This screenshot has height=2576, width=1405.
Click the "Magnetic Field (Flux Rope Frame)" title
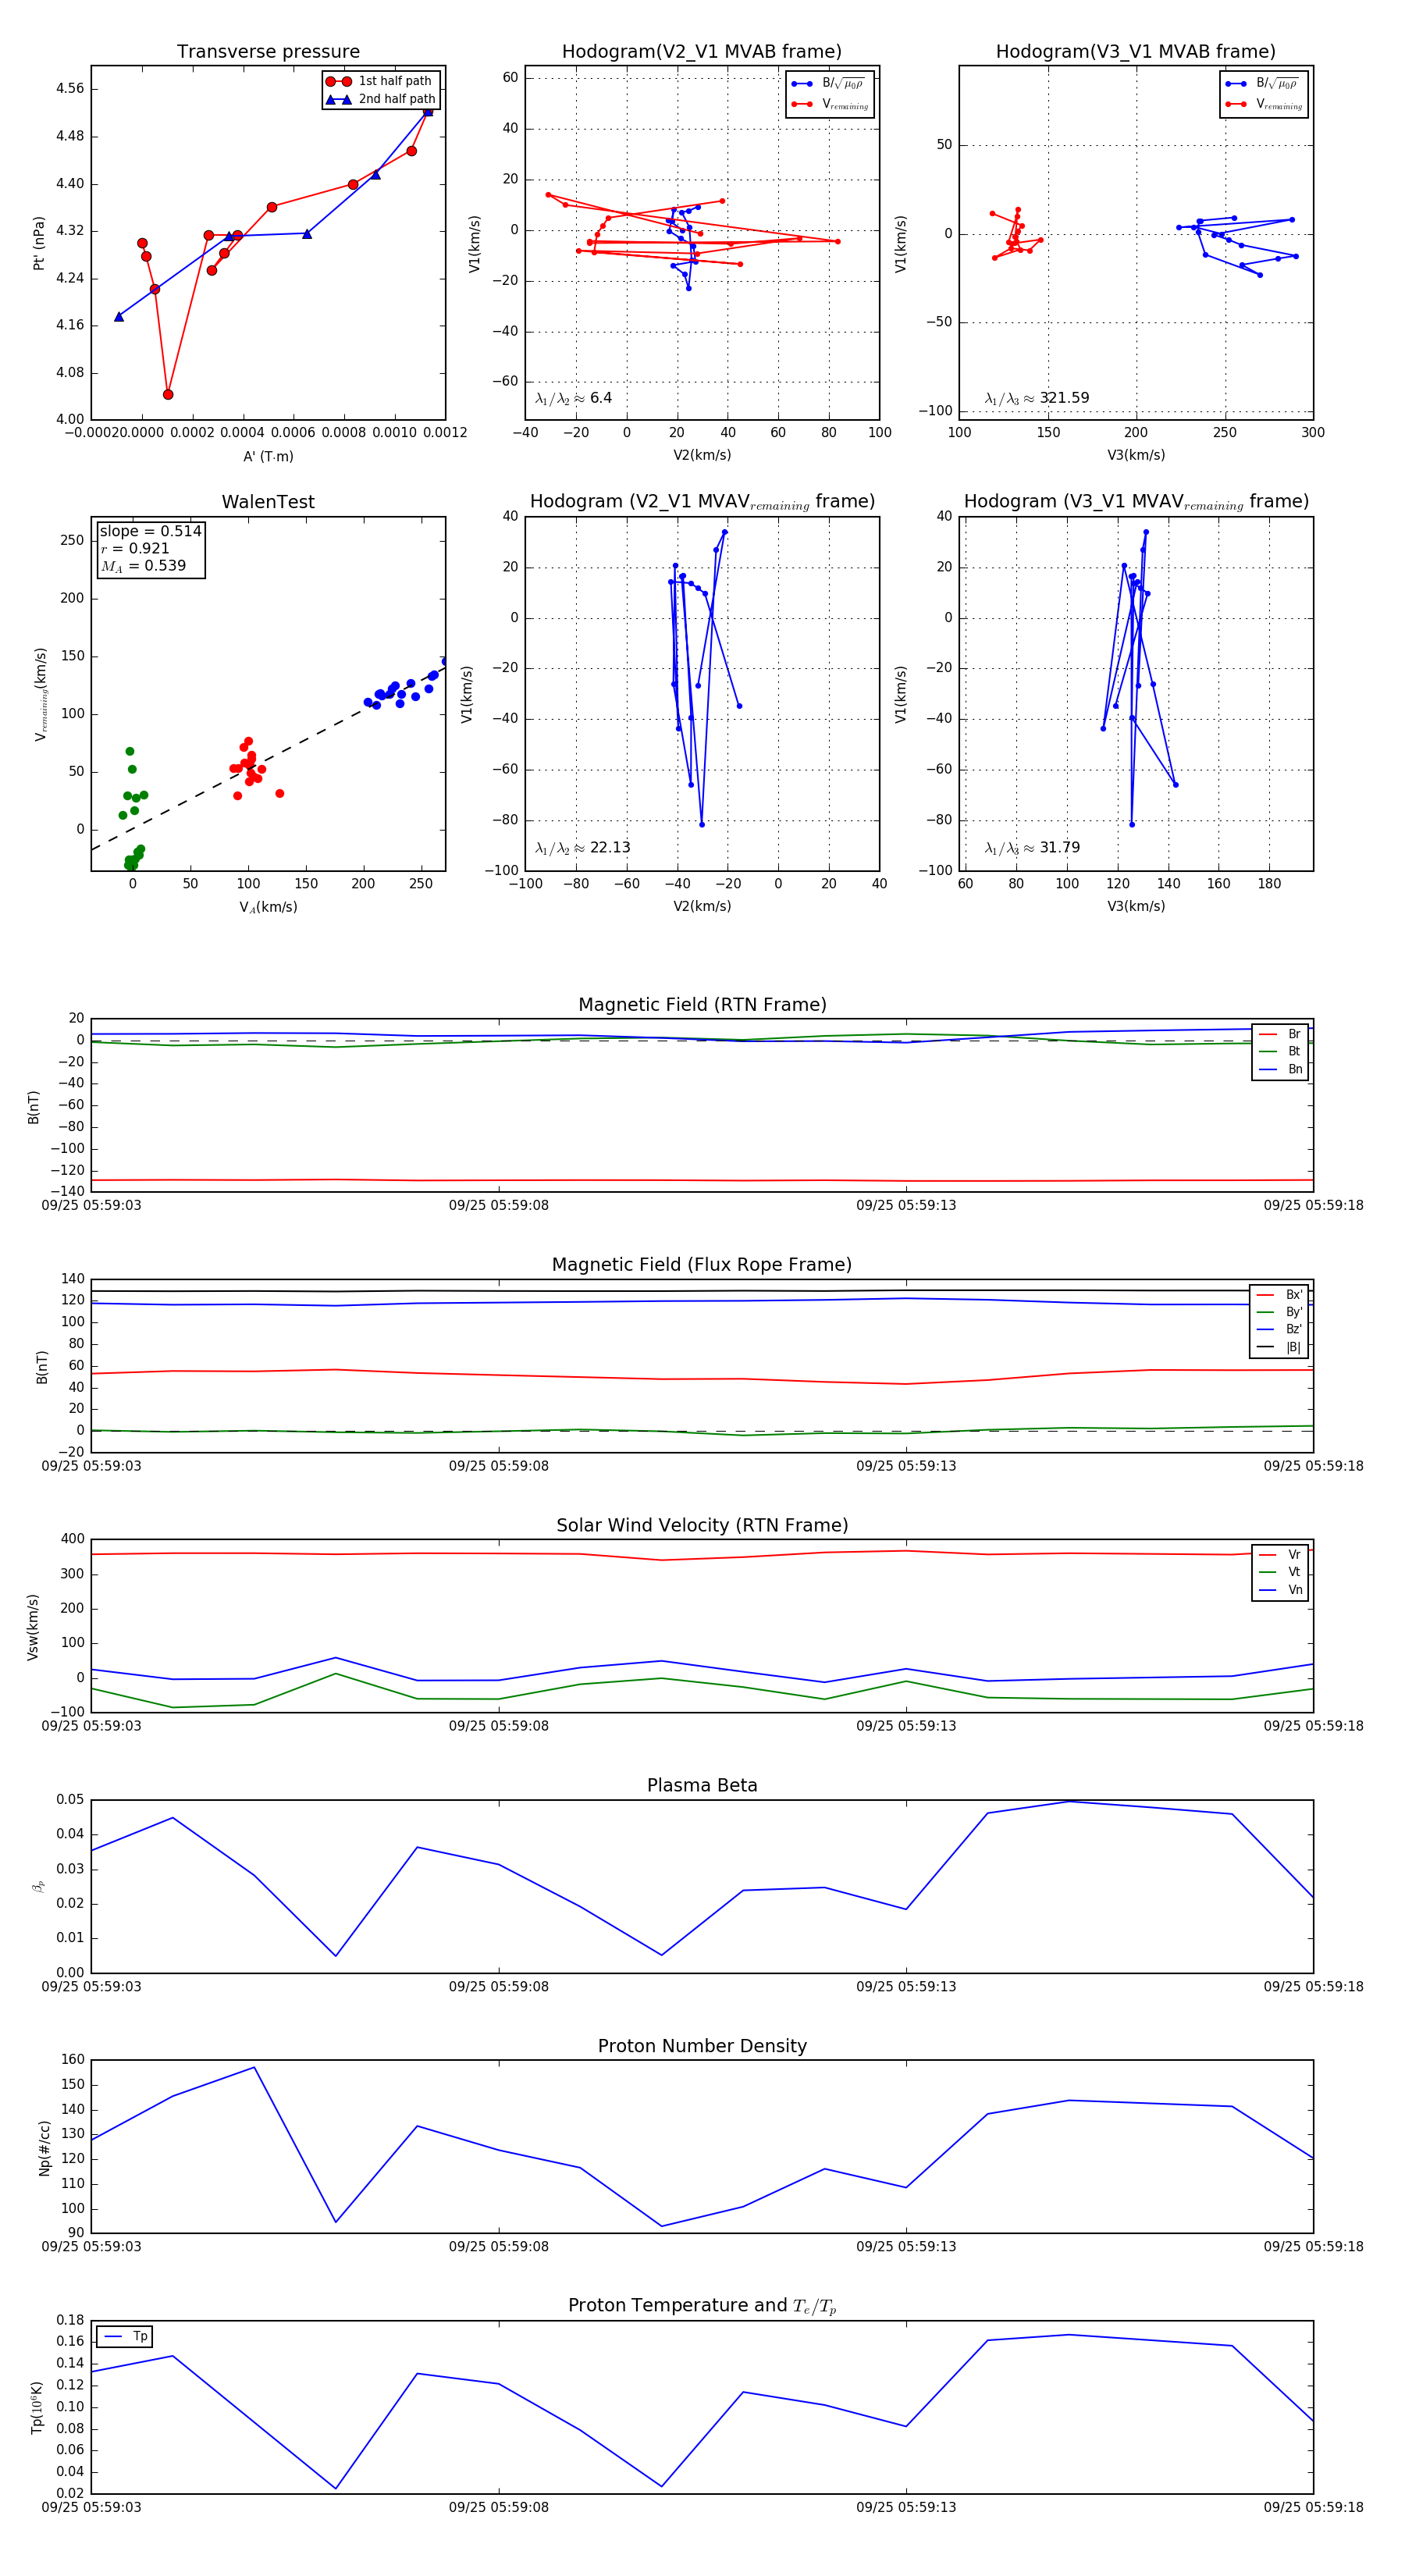click(x=702, y=1265)
